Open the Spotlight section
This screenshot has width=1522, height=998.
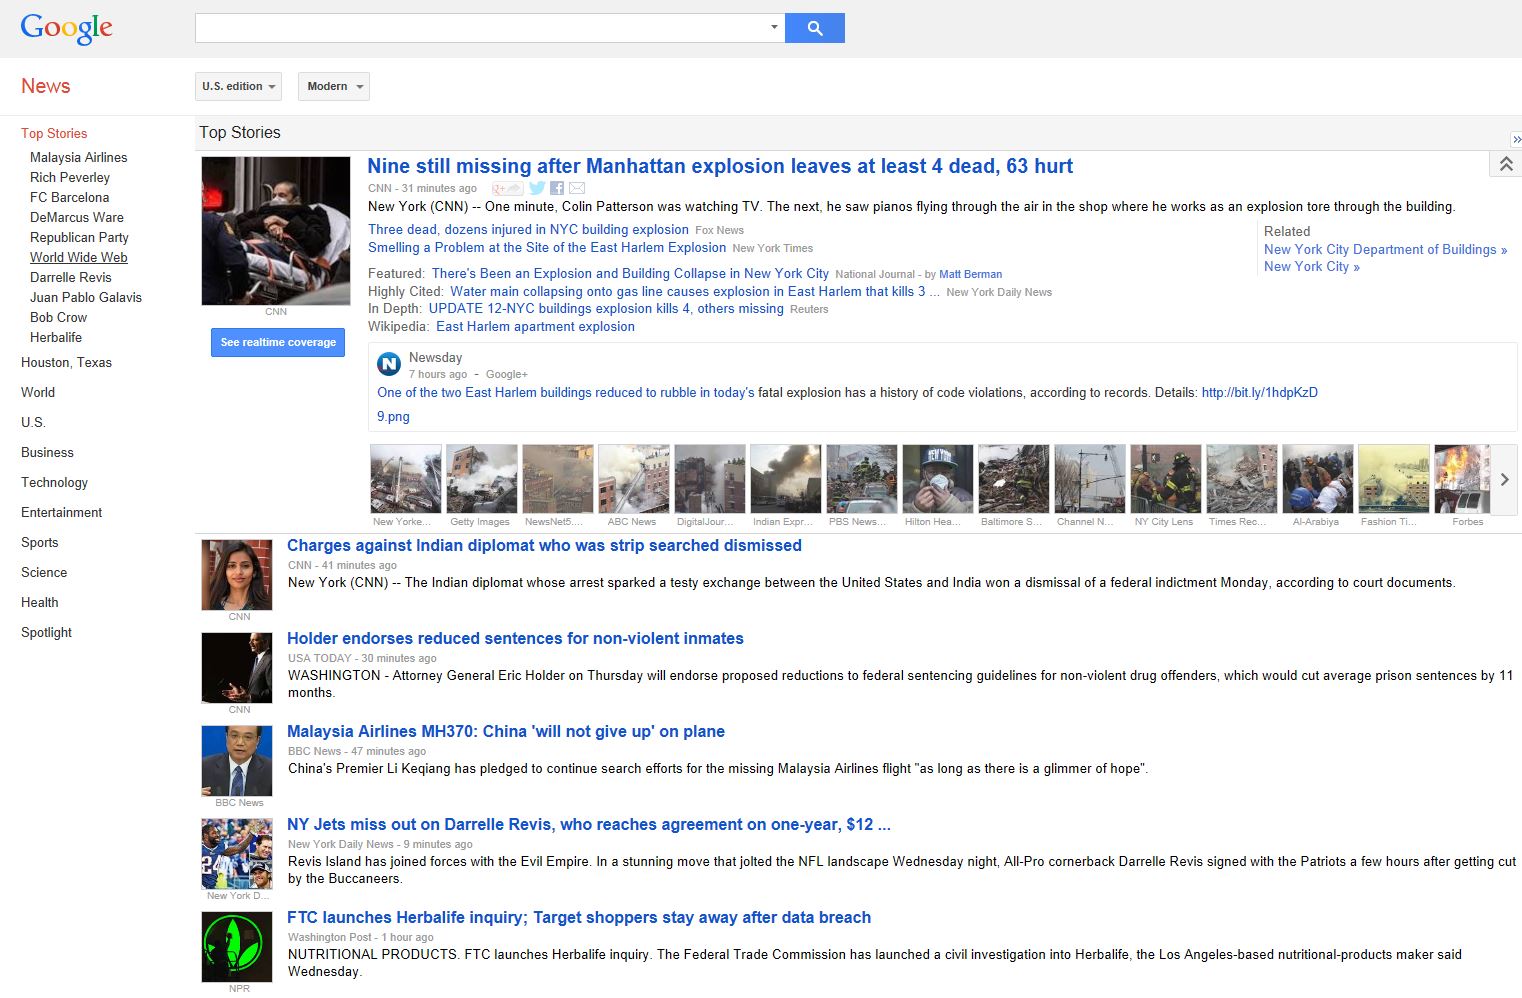pyautogui.click(x=46, y=632)
